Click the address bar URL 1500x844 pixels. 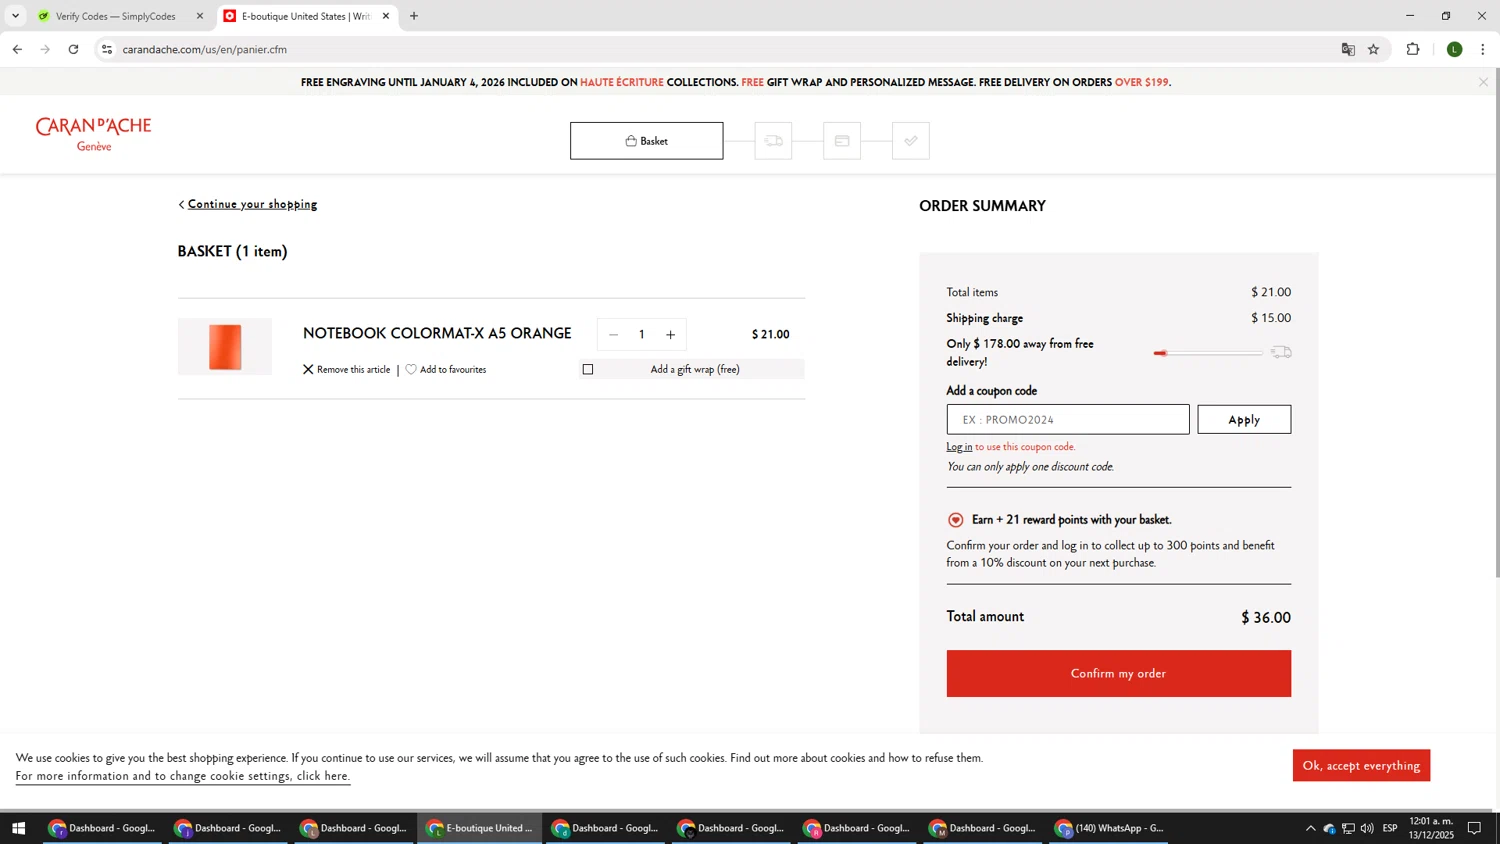click(205, 49)
